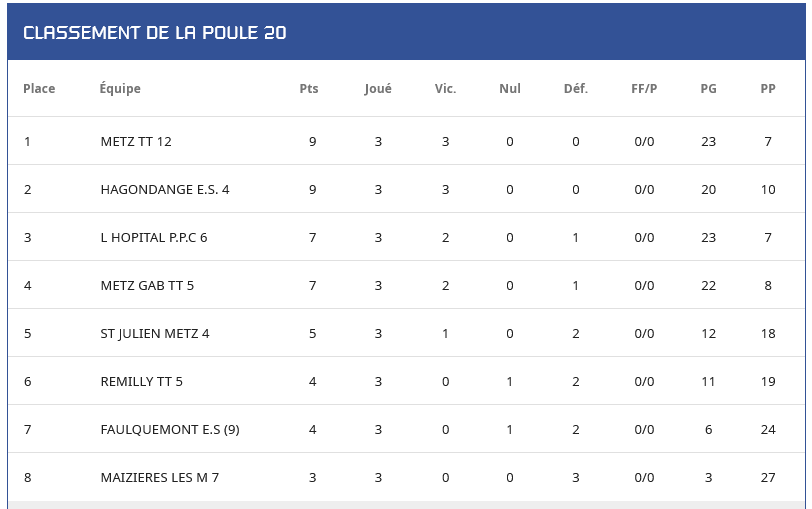Click the FF/P column header
Viewport: 812px width, 509px height.
click(x=644, y=89)
